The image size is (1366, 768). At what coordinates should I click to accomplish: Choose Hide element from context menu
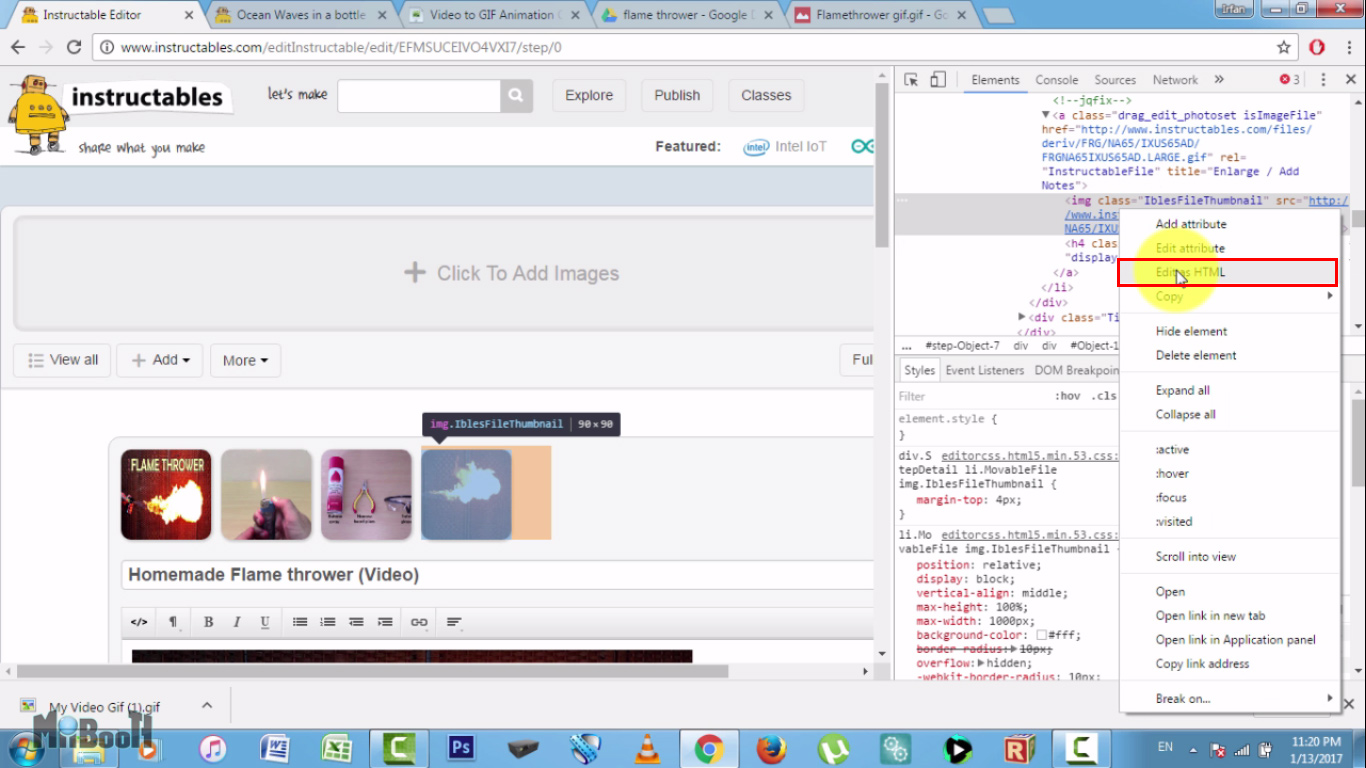(x=1230, y=331)
